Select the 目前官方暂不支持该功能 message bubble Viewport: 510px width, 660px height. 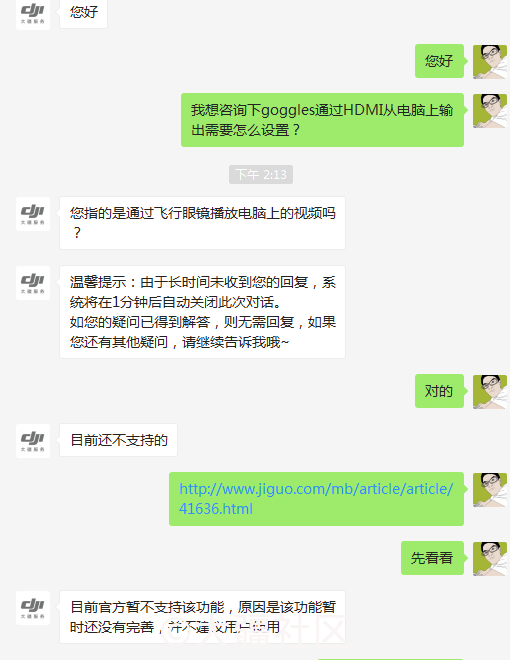(202, 617)
